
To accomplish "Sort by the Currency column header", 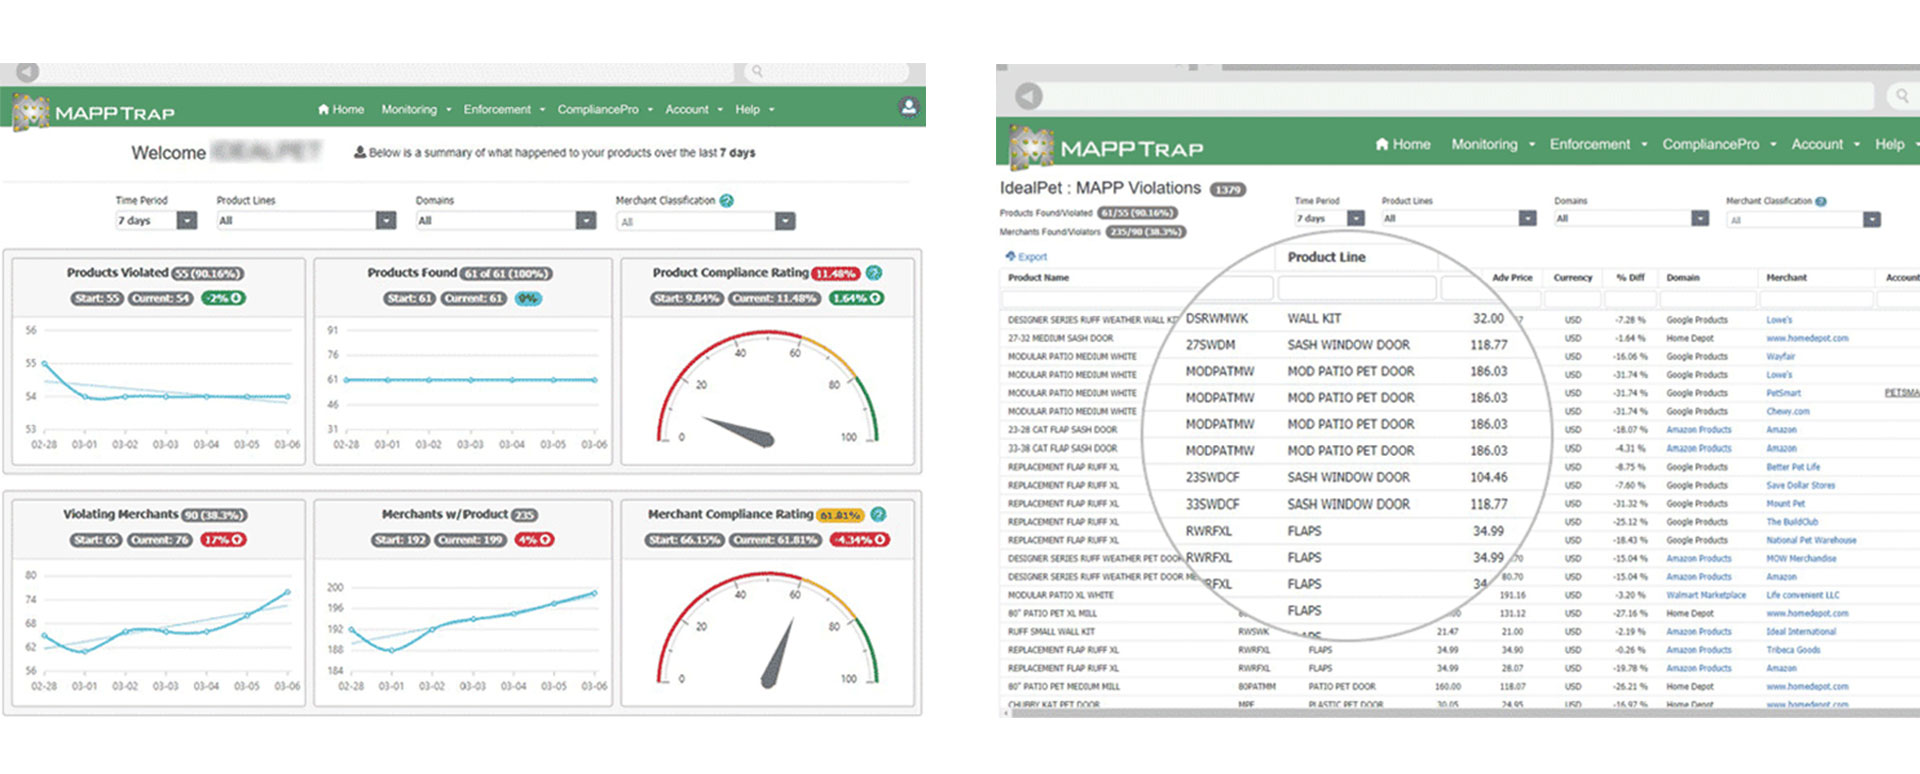I will pyautogui.click(x=1572, y=277).
